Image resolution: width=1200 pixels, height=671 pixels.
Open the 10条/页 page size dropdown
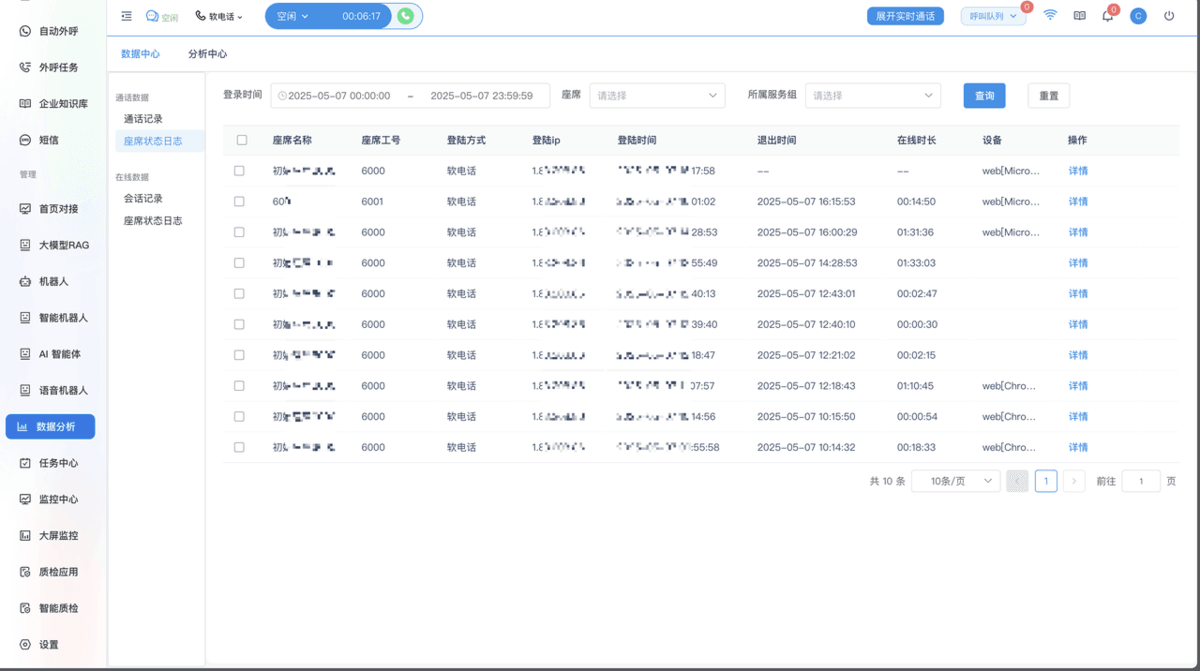coord(956,481)
